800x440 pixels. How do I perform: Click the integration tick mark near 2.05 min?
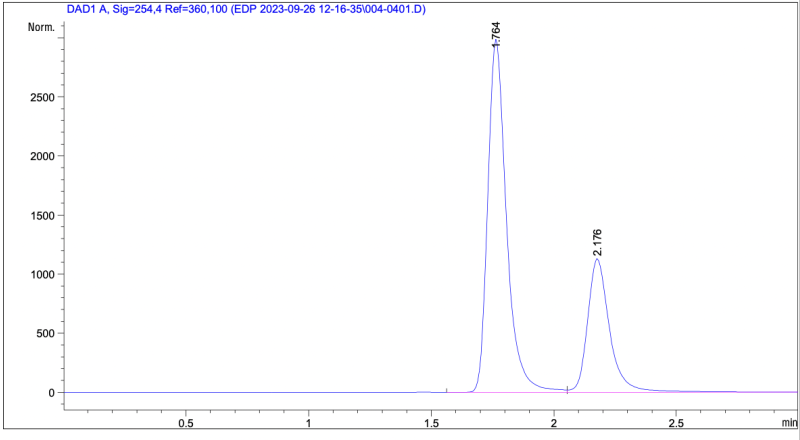pos(567,390)
